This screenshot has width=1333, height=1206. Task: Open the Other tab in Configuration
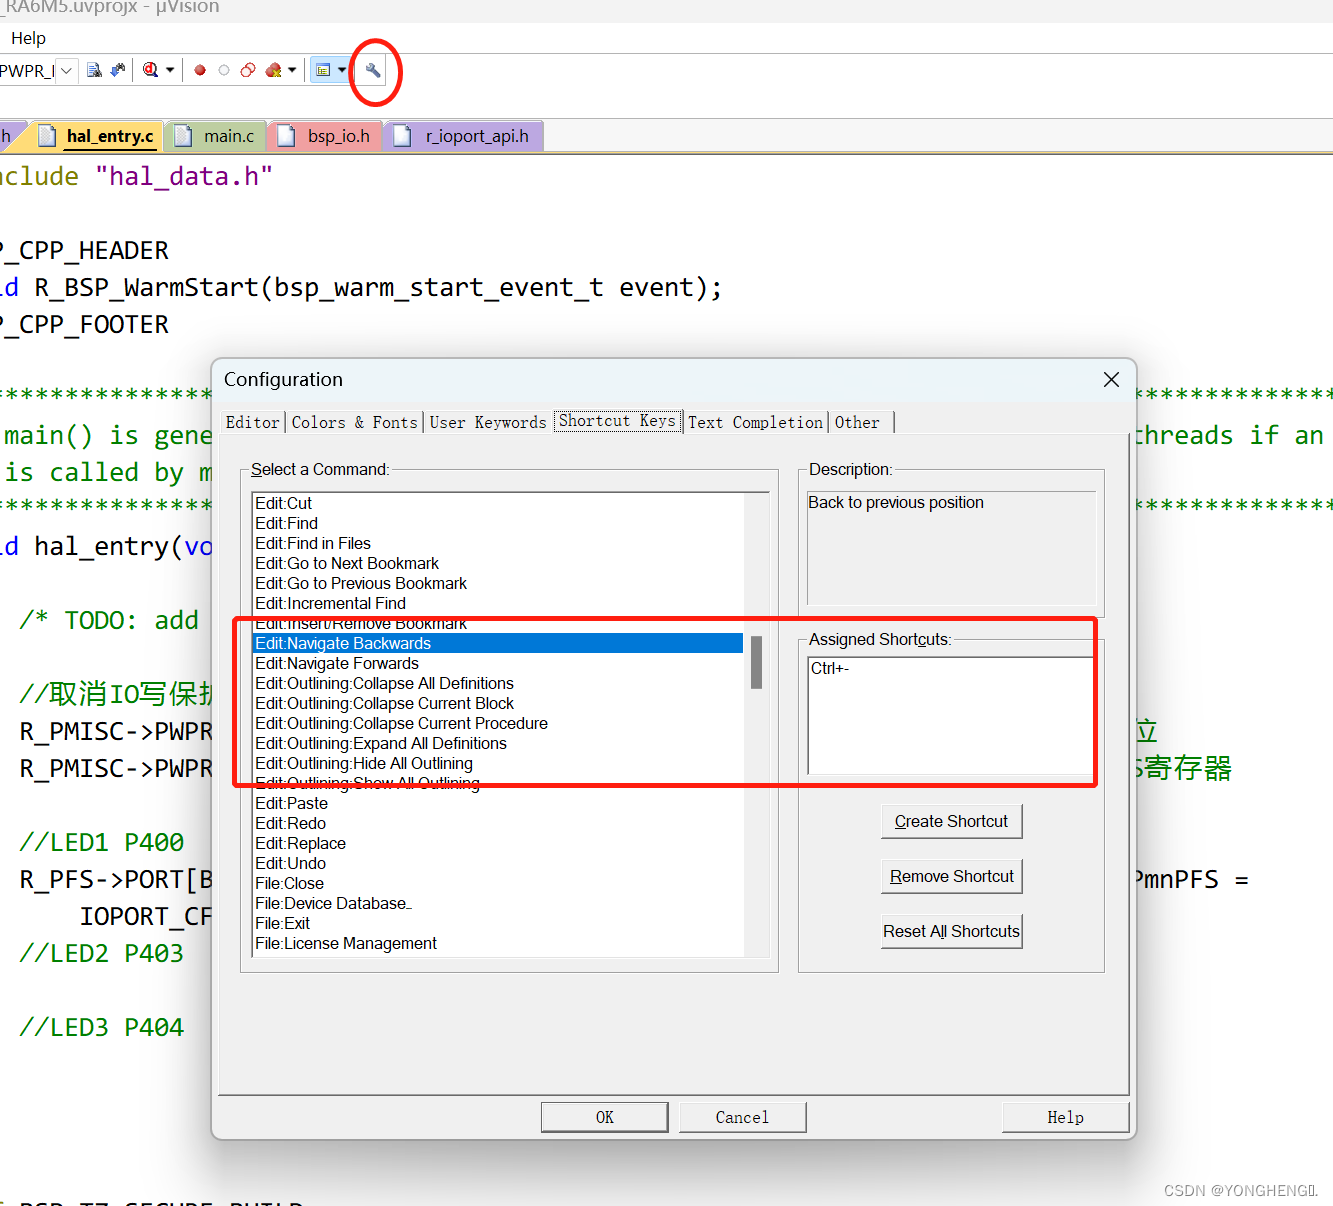pyautogui.click(x=858, y=422)
